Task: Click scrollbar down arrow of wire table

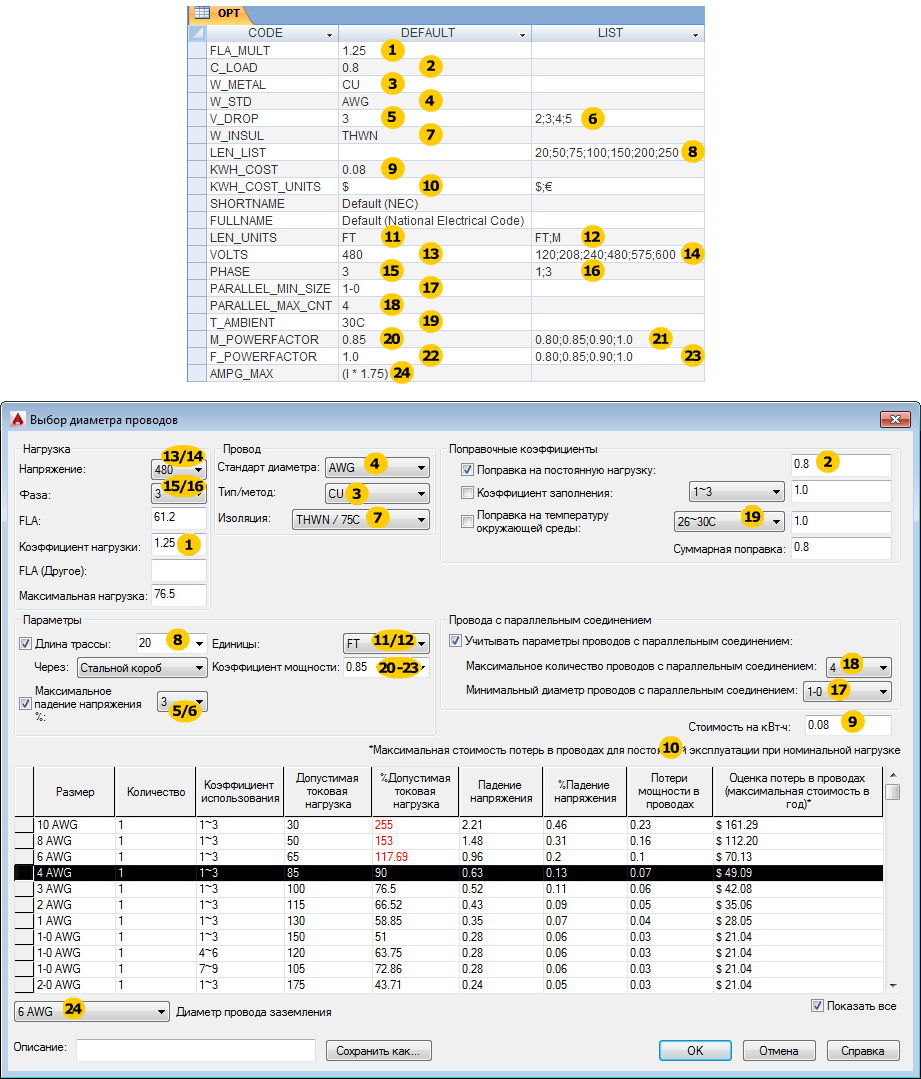Action: pos(893,985)
